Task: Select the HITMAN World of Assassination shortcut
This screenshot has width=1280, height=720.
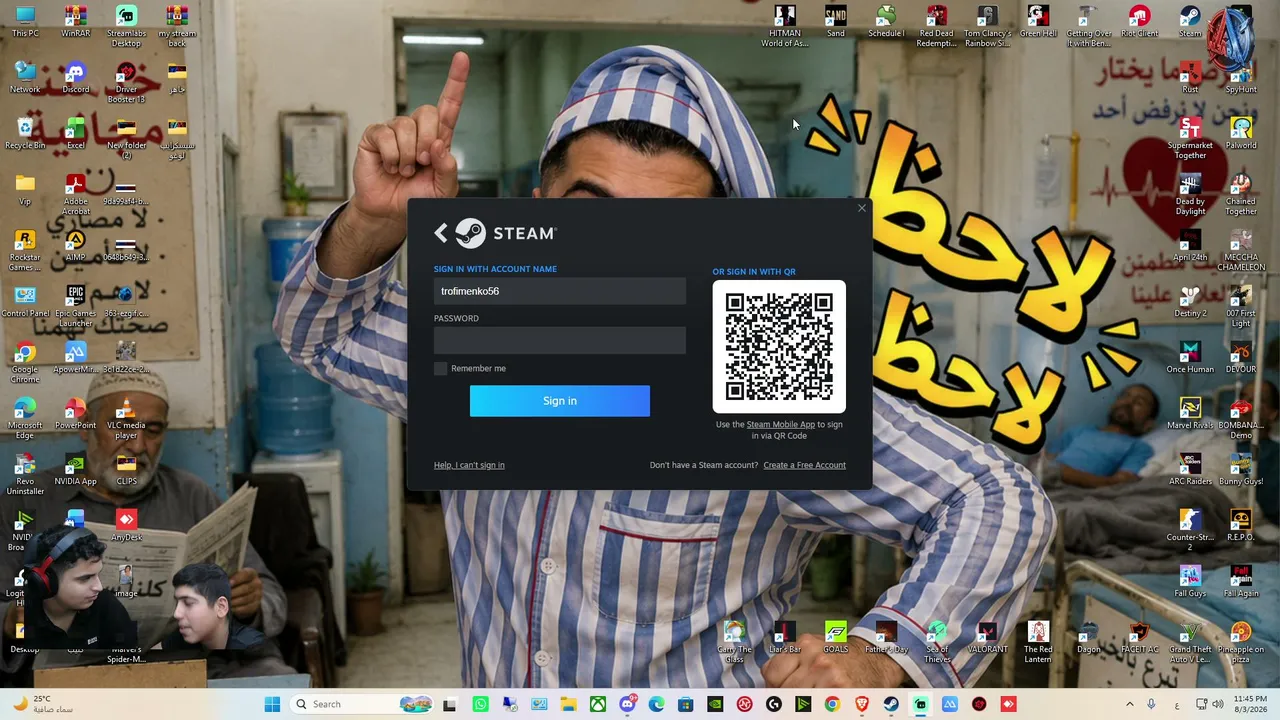Action: (785, 26)
